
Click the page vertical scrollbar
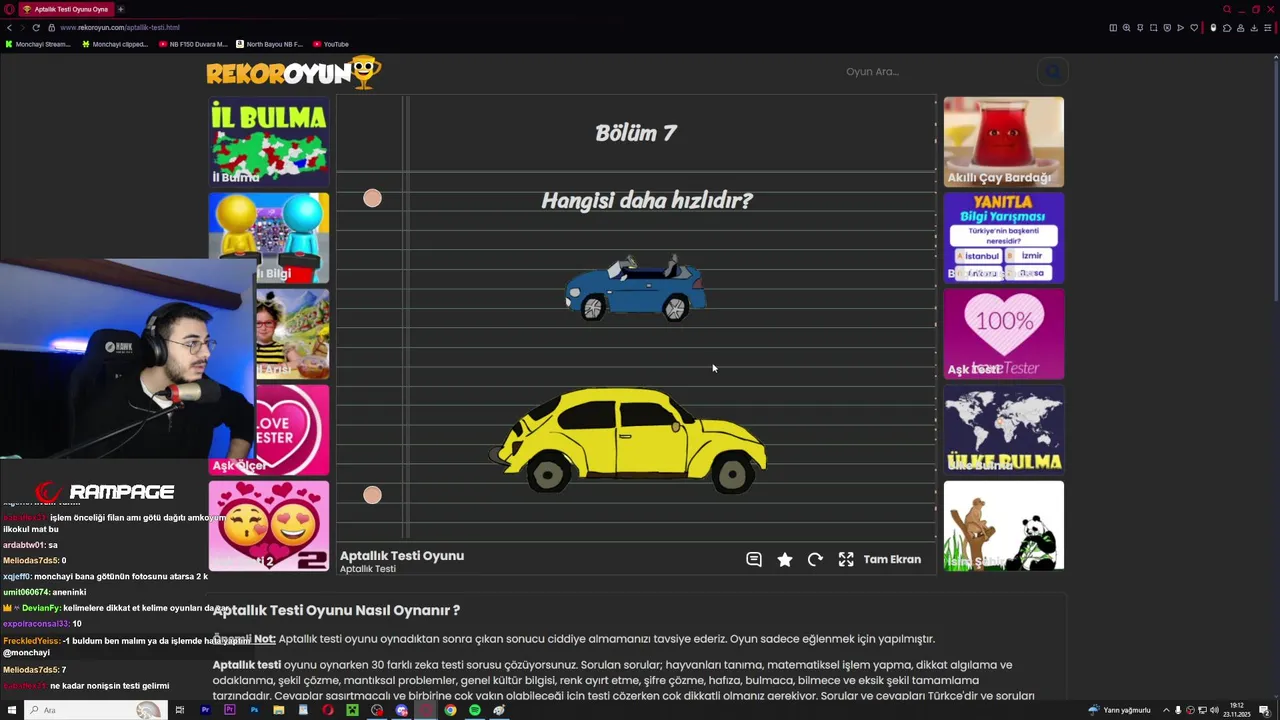pos(1276,180)
